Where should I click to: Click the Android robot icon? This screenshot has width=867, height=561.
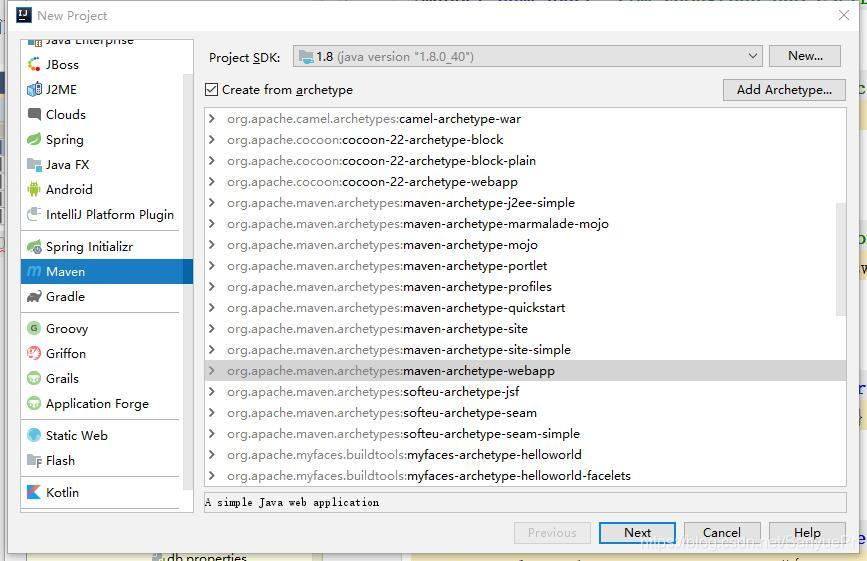tap(34, 190)
